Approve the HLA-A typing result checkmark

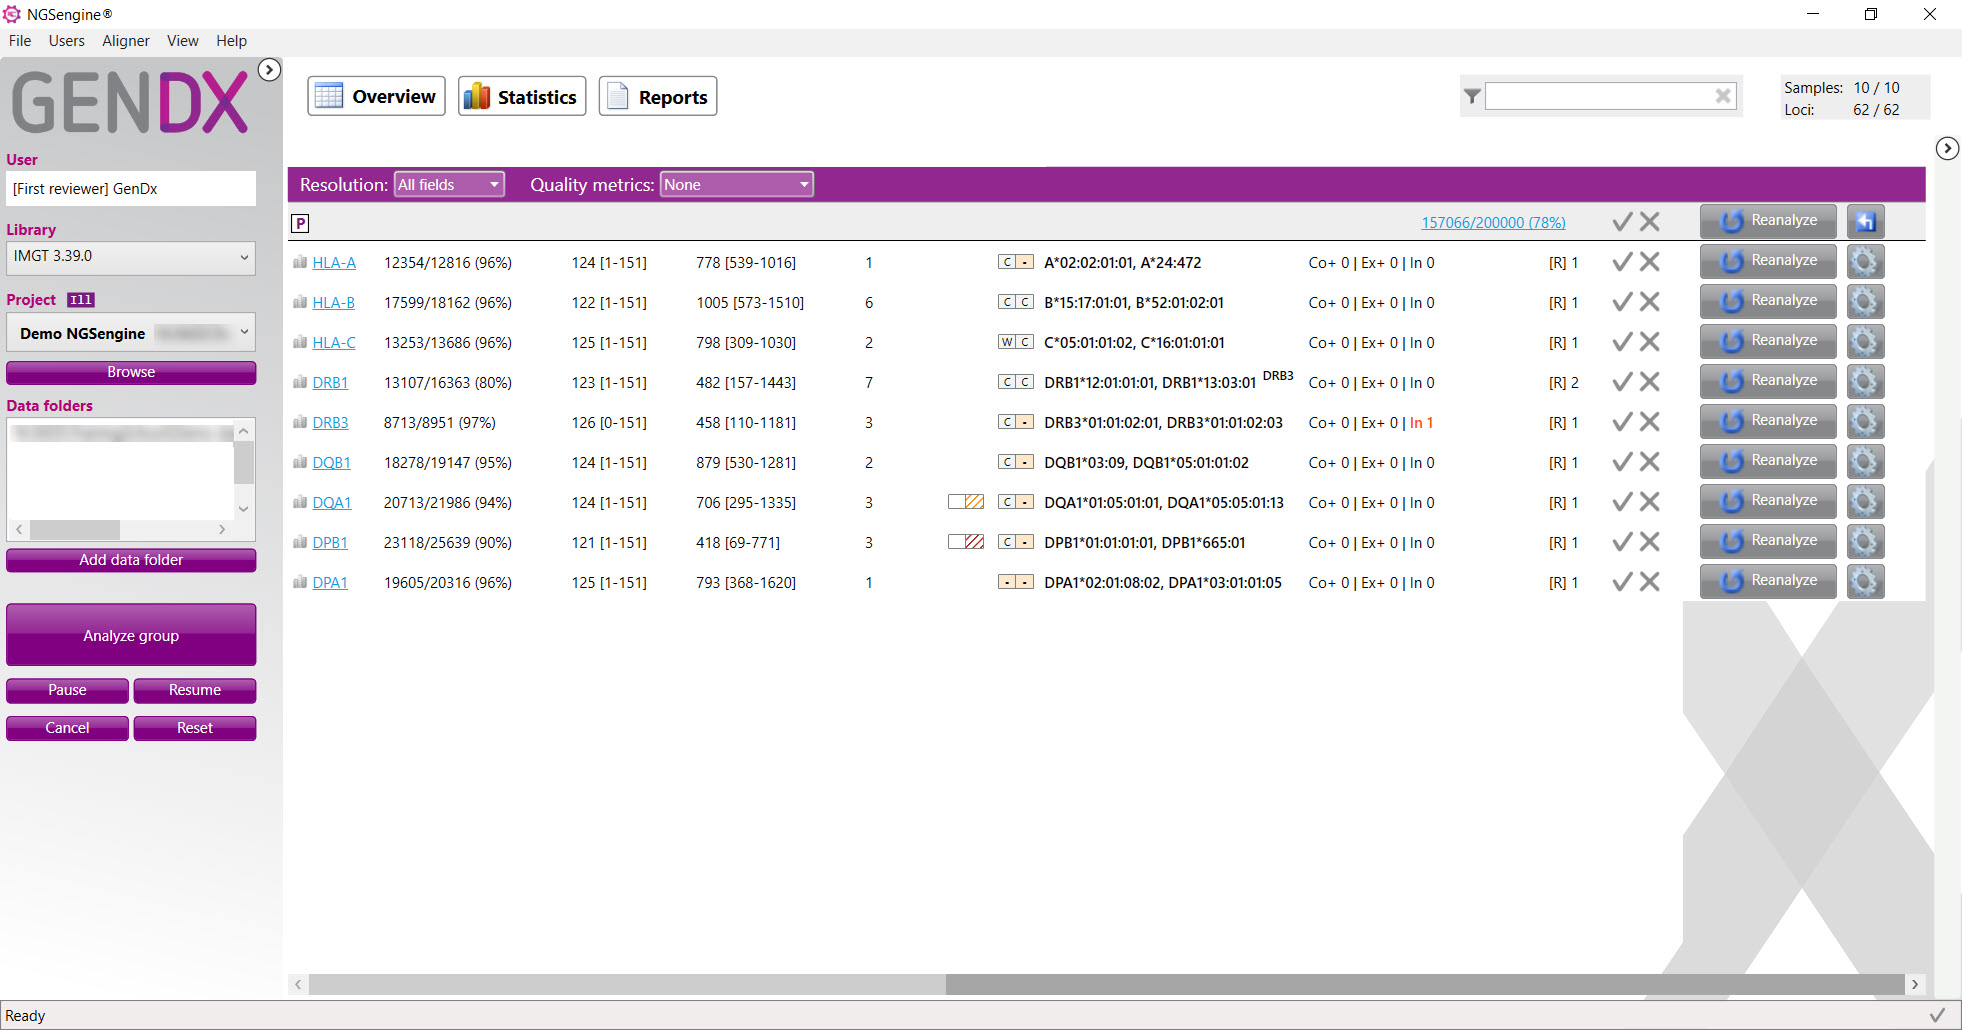coord(1622,262)
